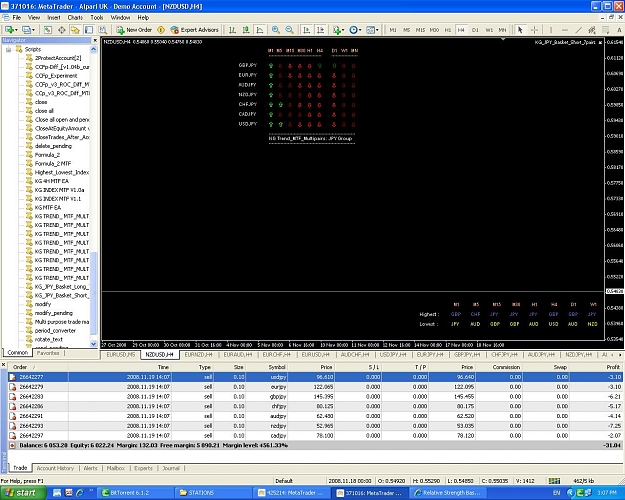Open the Account History tab

(55, 468)
